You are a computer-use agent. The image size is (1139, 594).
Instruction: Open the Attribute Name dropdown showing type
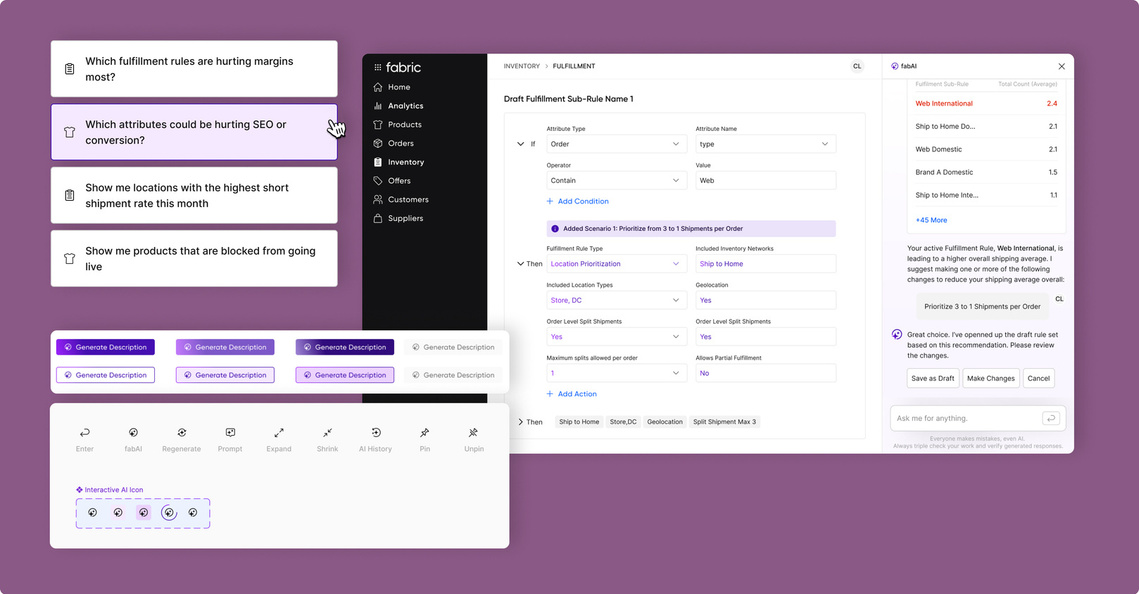(x=766, y=144)
